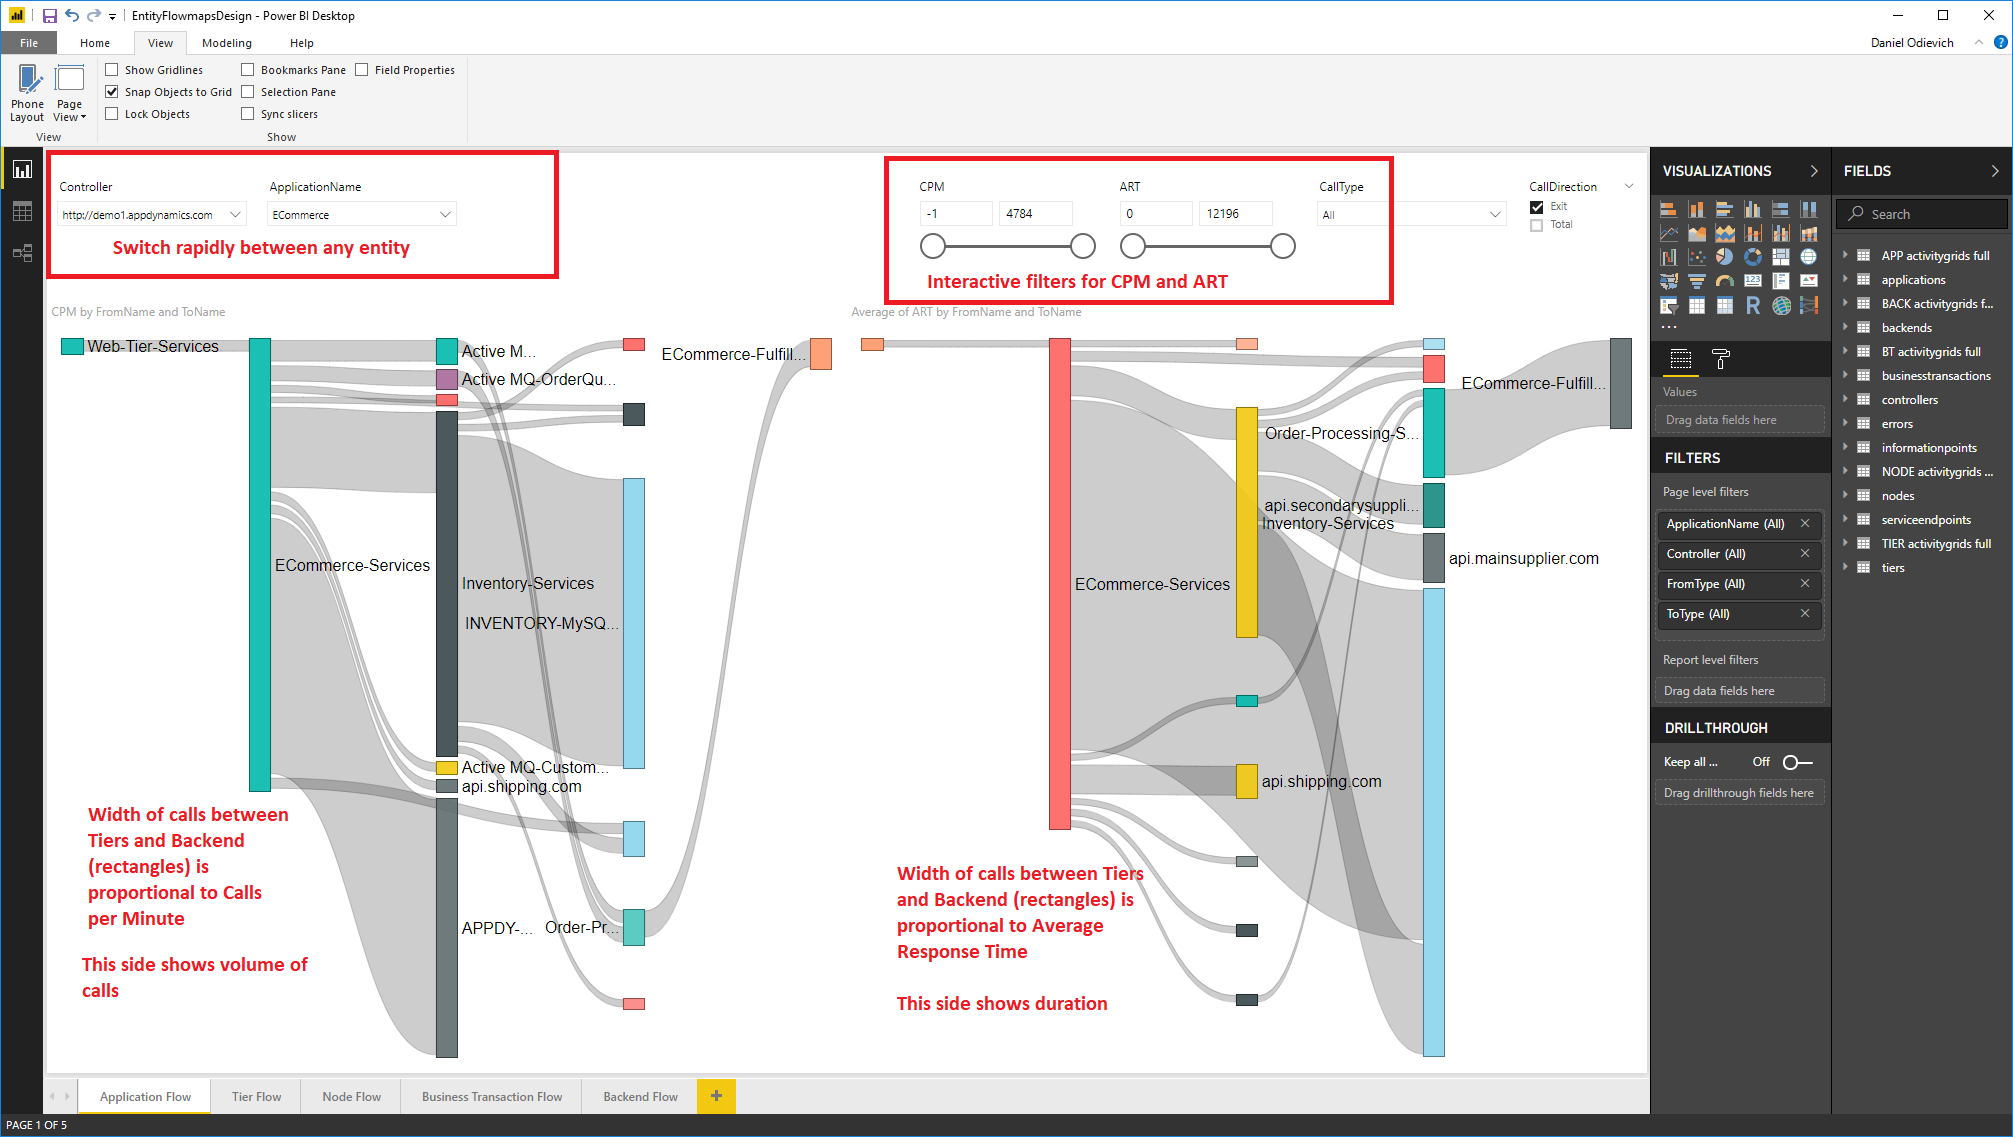2013x1137 pixels.
Task: Open the Format paint roller pane
Action: (1721, 359)
